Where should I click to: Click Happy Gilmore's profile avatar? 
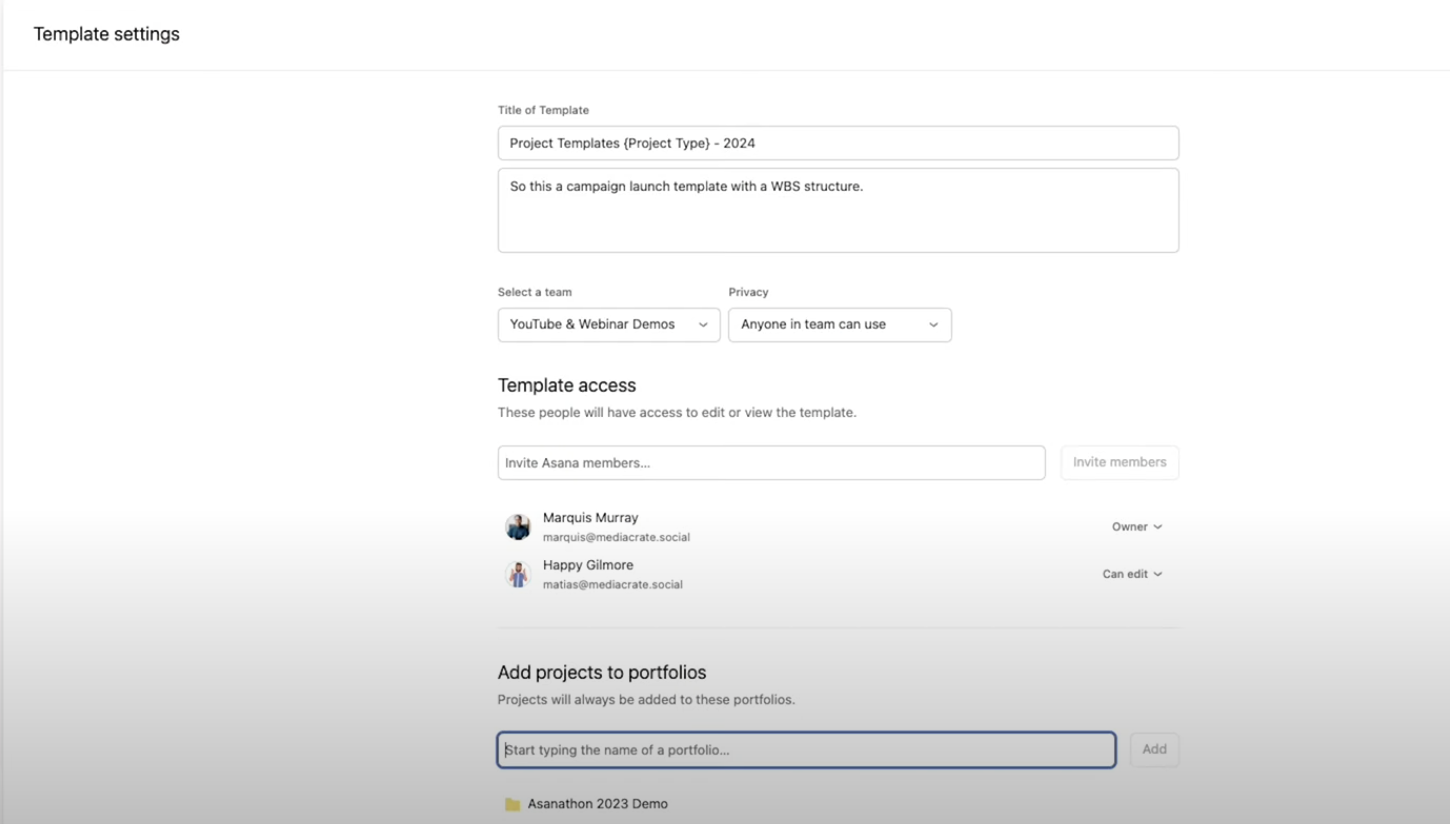coord(518,574)
